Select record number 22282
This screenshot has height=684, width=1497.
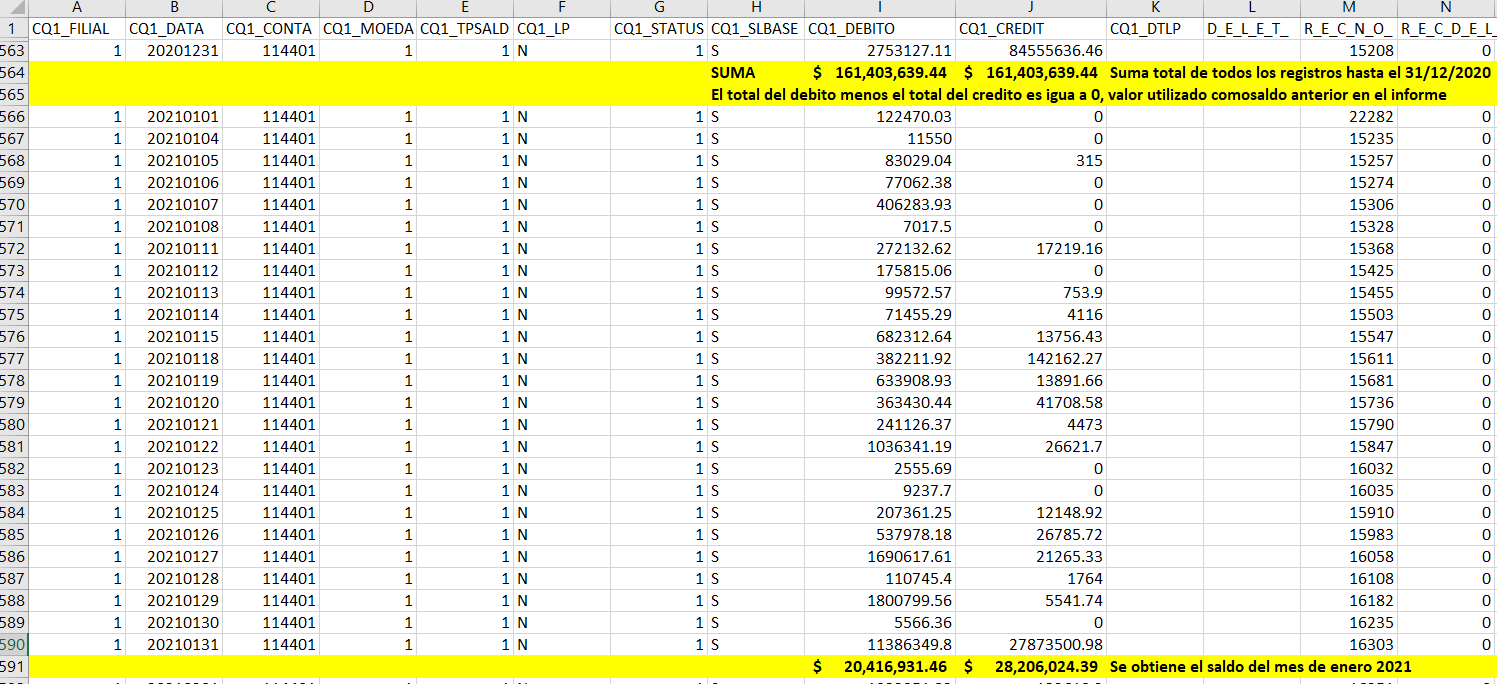click(x=1349, y=117)
